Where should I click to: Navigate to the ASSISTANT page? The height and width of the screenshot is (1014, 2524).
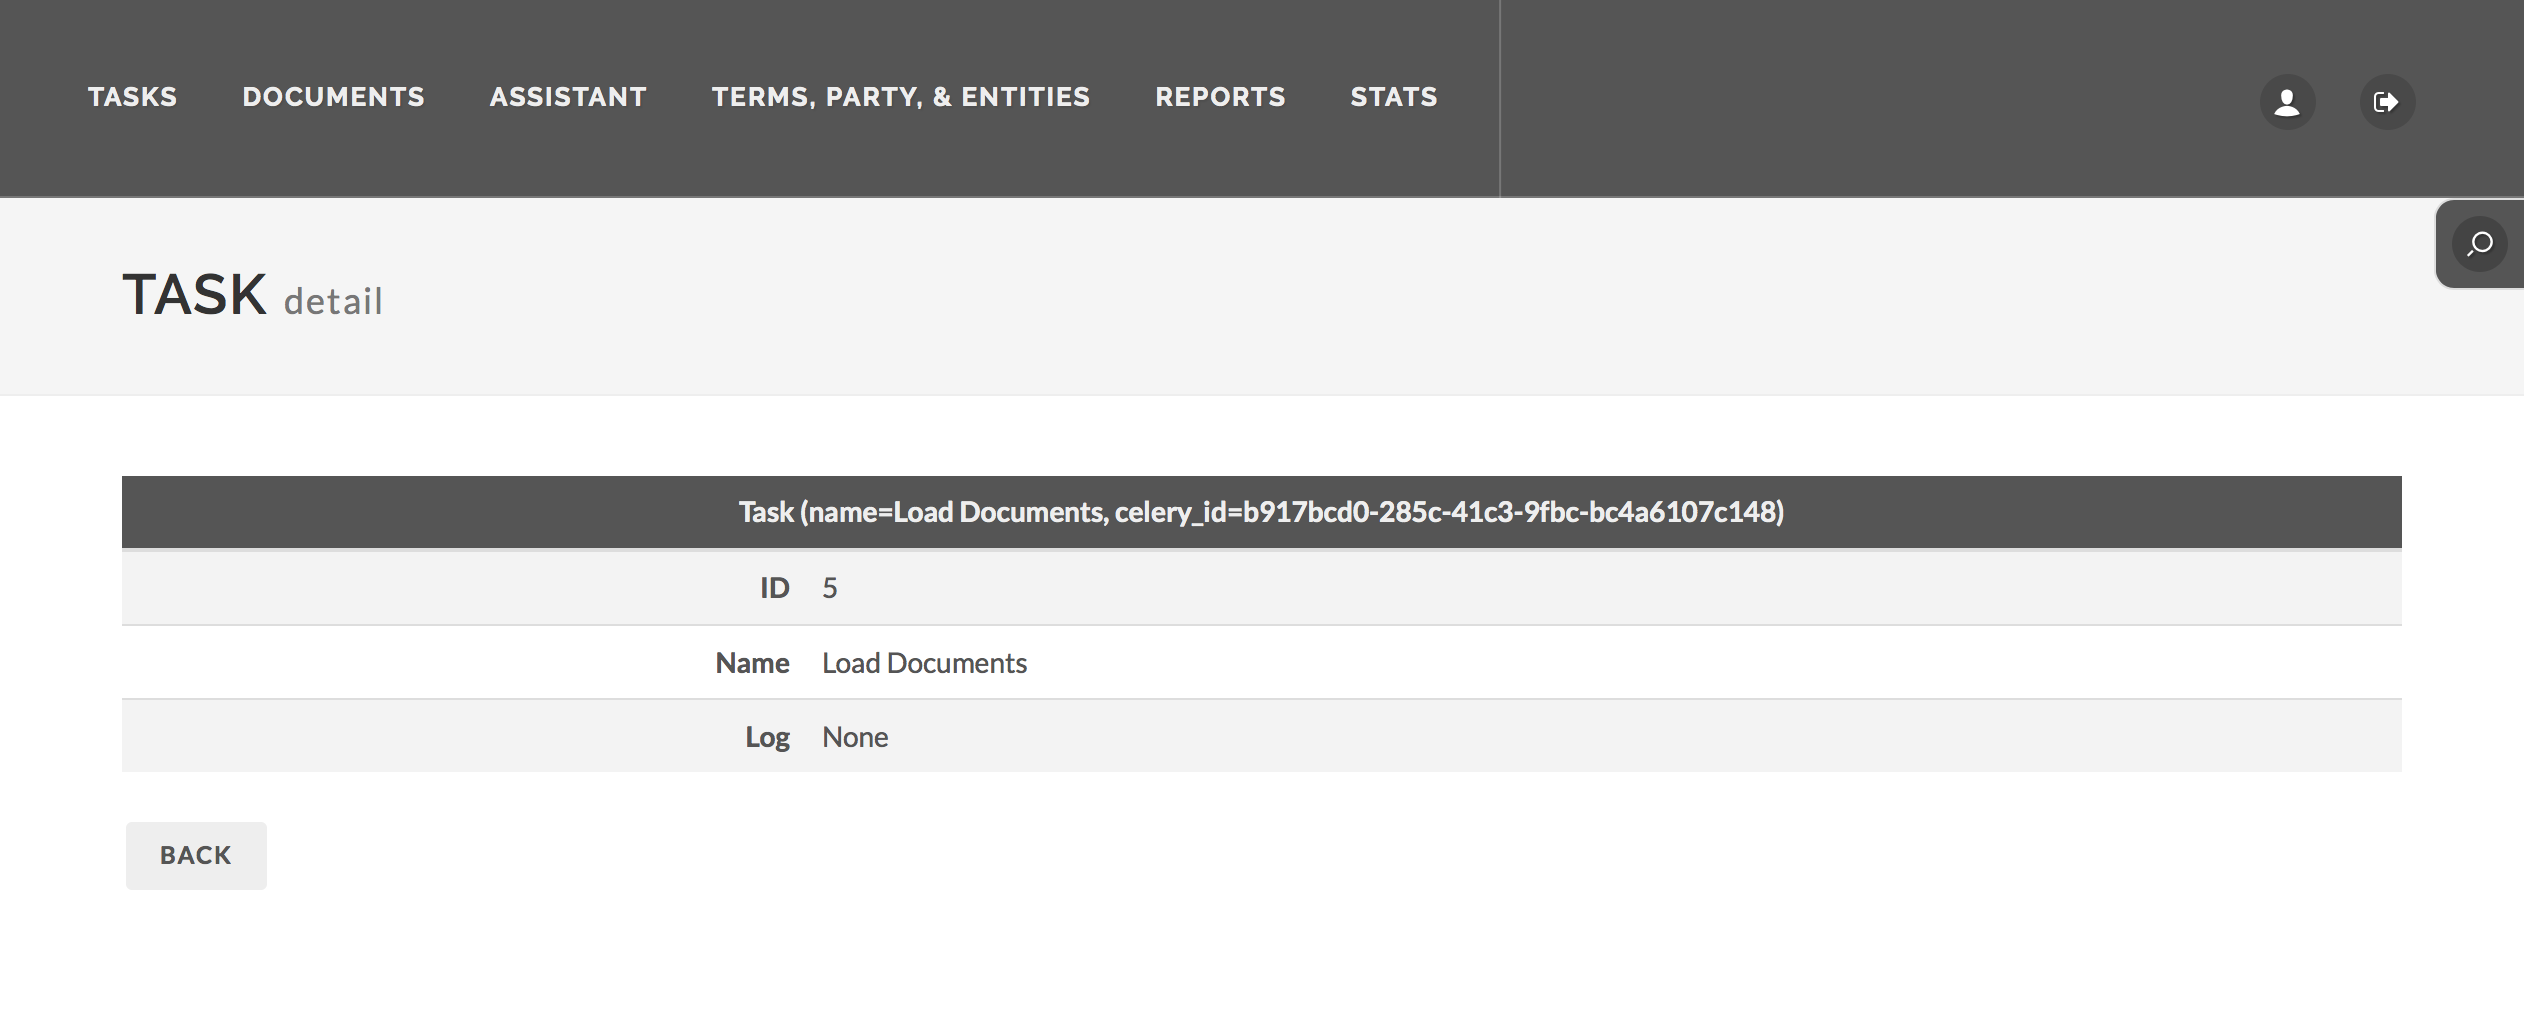coord(568,97)
